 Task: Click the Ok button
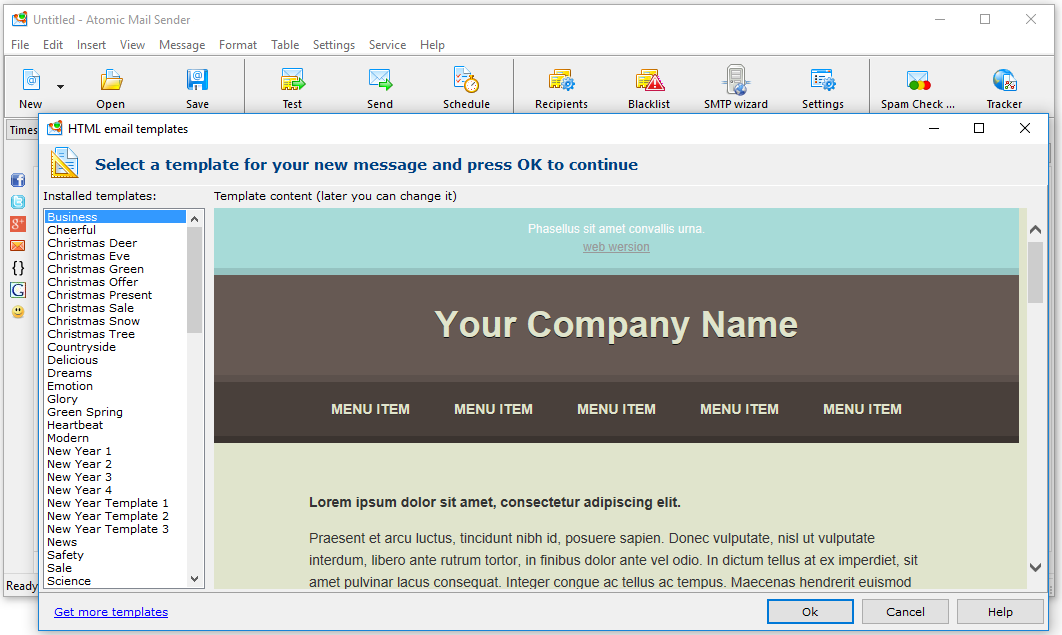pos(810,612)
